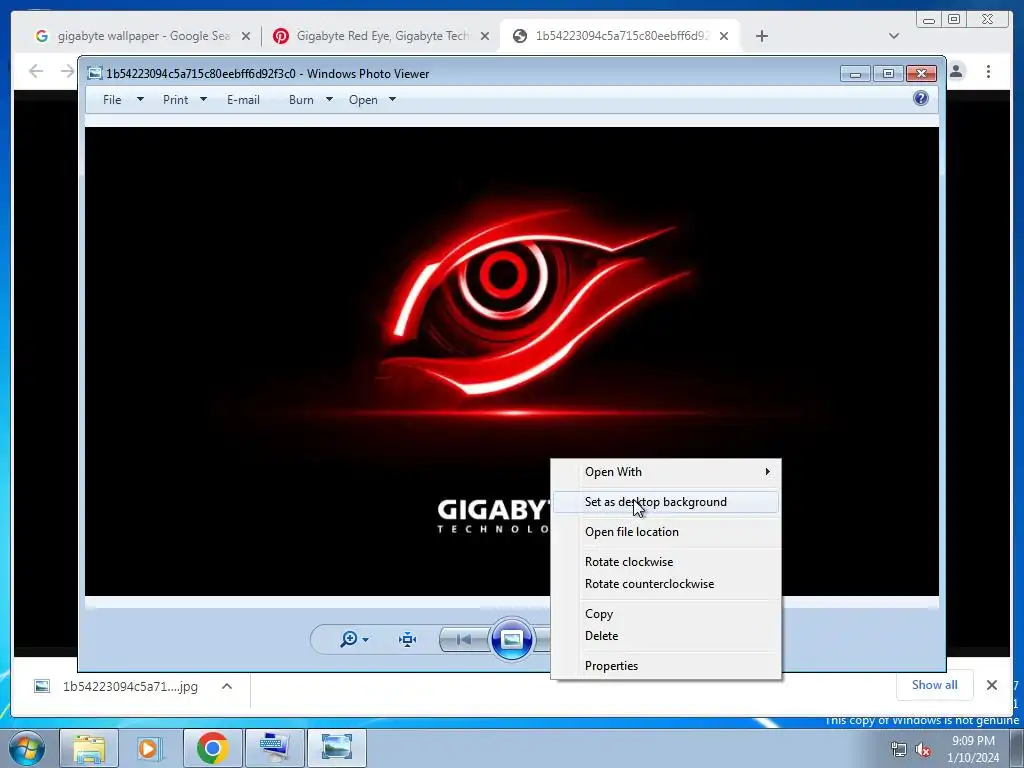Screen dimensions: 1024x768
Task: Open the Burn menu
Action: tap(301, 100)
